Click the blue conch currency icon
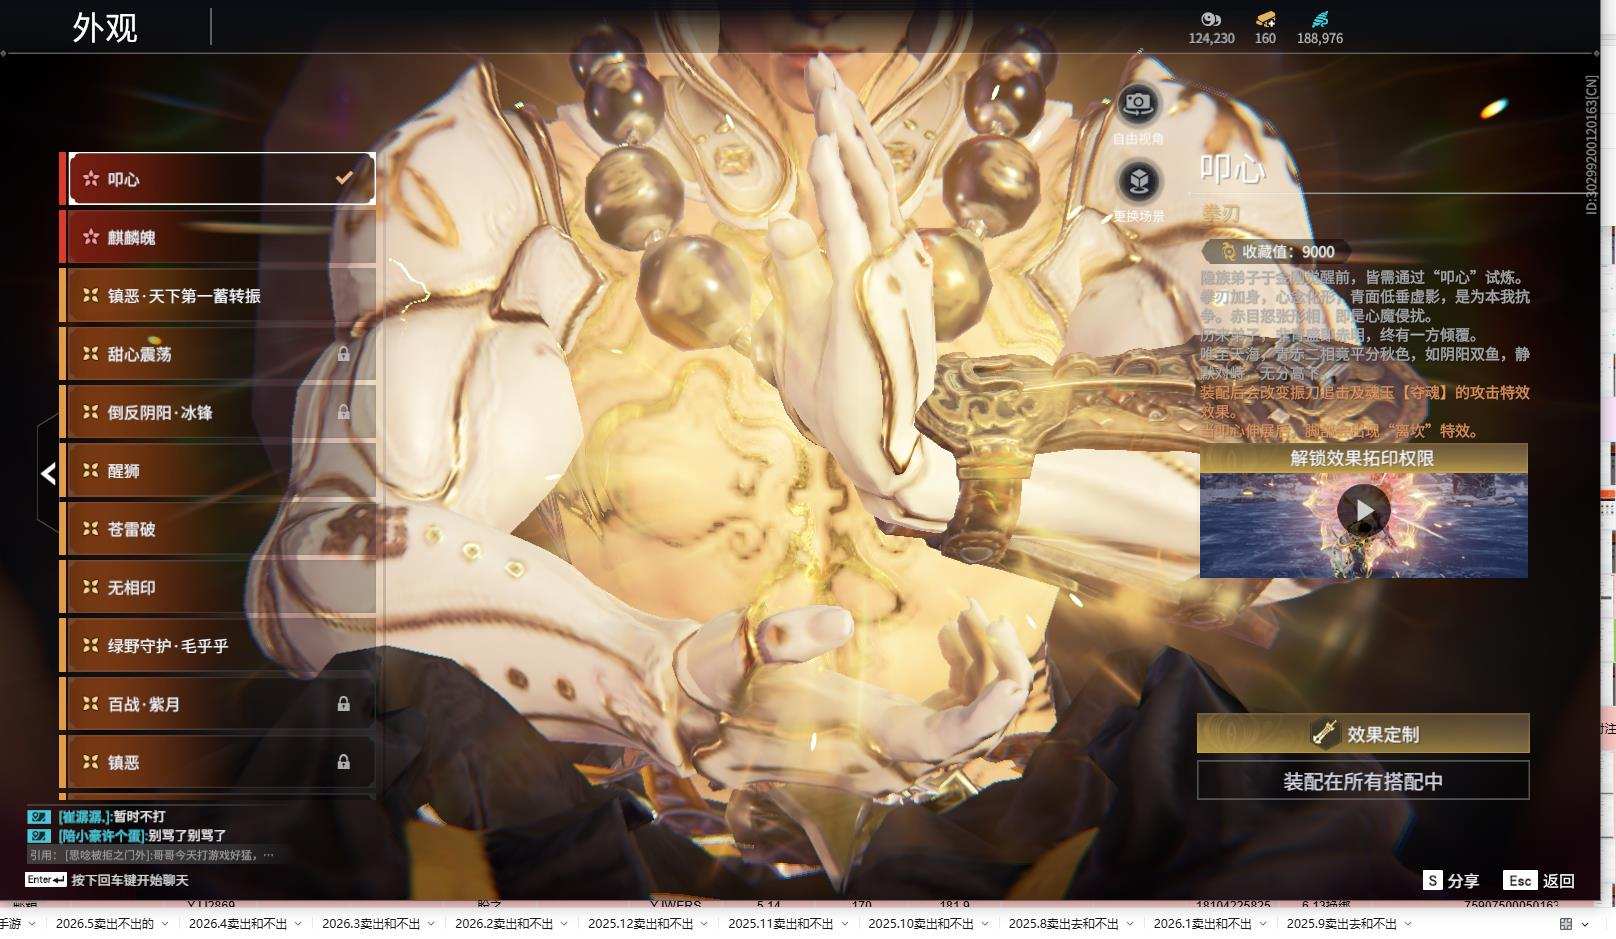The width and height of the screenshot is (1616, 939). [1320, 19]
